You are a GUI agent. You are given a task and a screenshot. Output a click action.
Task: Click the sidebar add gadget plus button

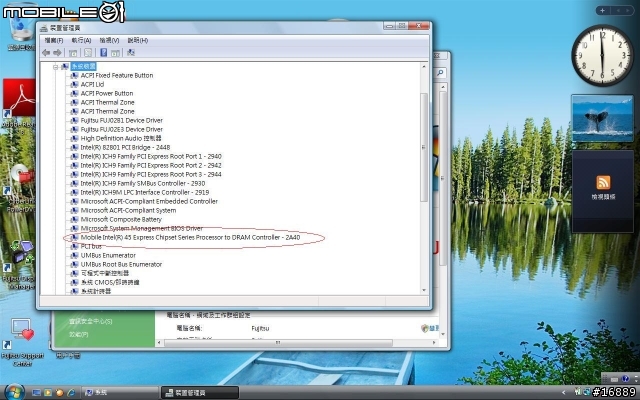pos(602,11)
